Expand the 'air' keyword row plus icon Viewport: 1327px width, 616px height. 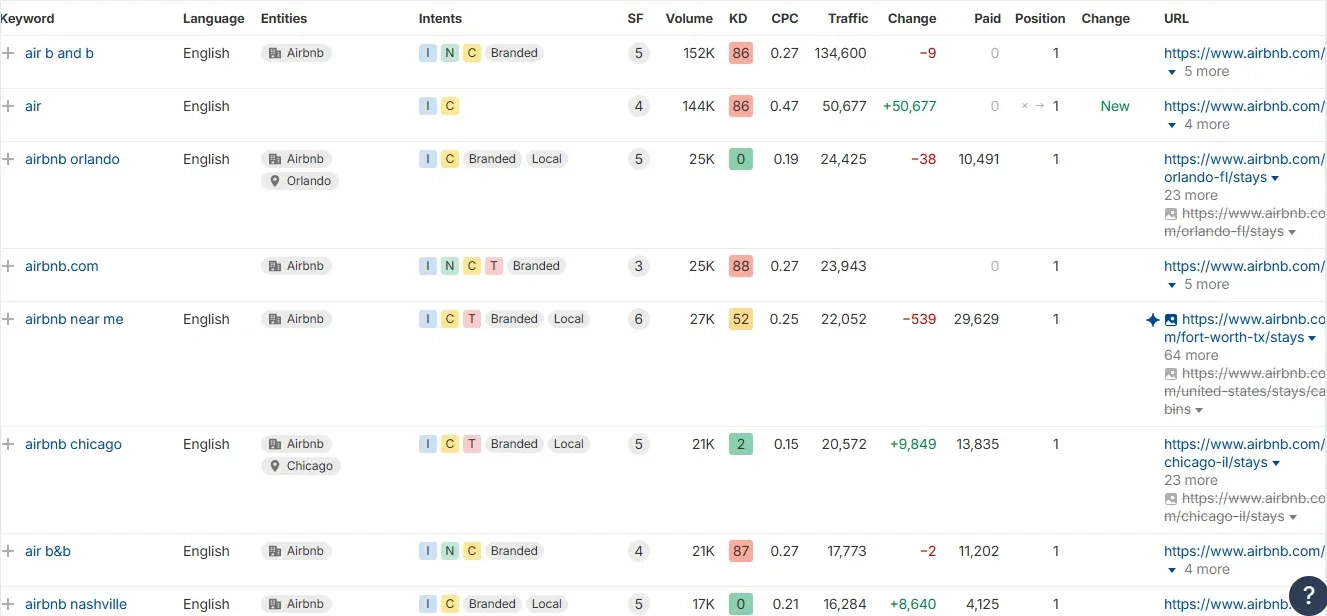(x=8, y=106)
